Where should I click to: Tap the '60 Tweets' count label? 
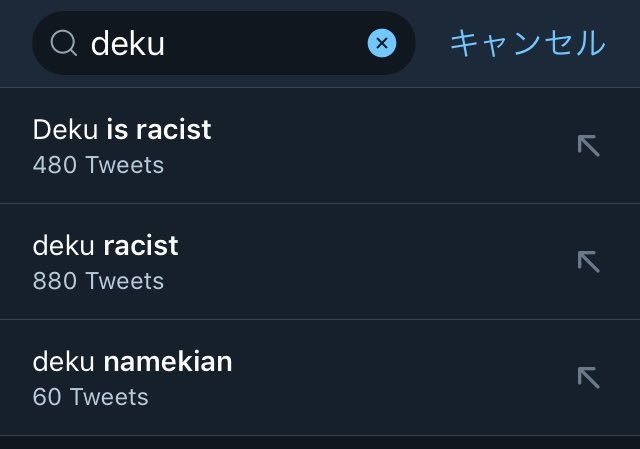pos(91,397)
